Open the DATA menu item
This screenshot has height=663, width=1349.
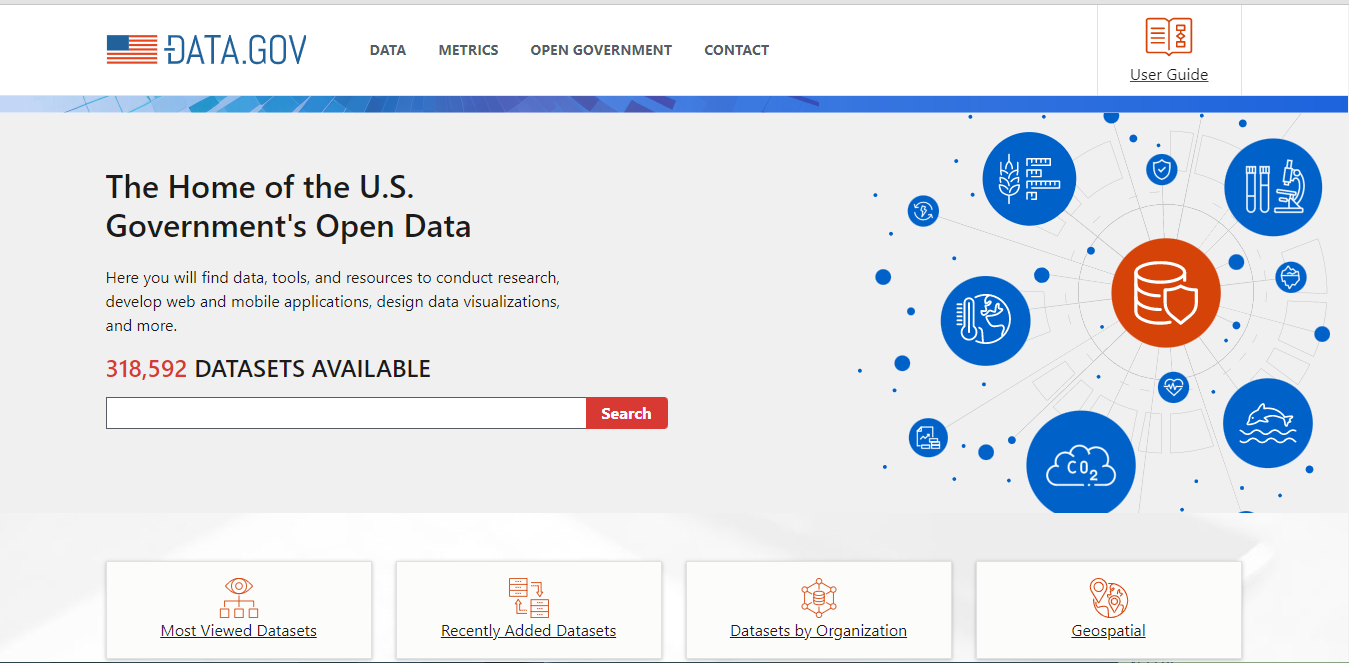387,49
